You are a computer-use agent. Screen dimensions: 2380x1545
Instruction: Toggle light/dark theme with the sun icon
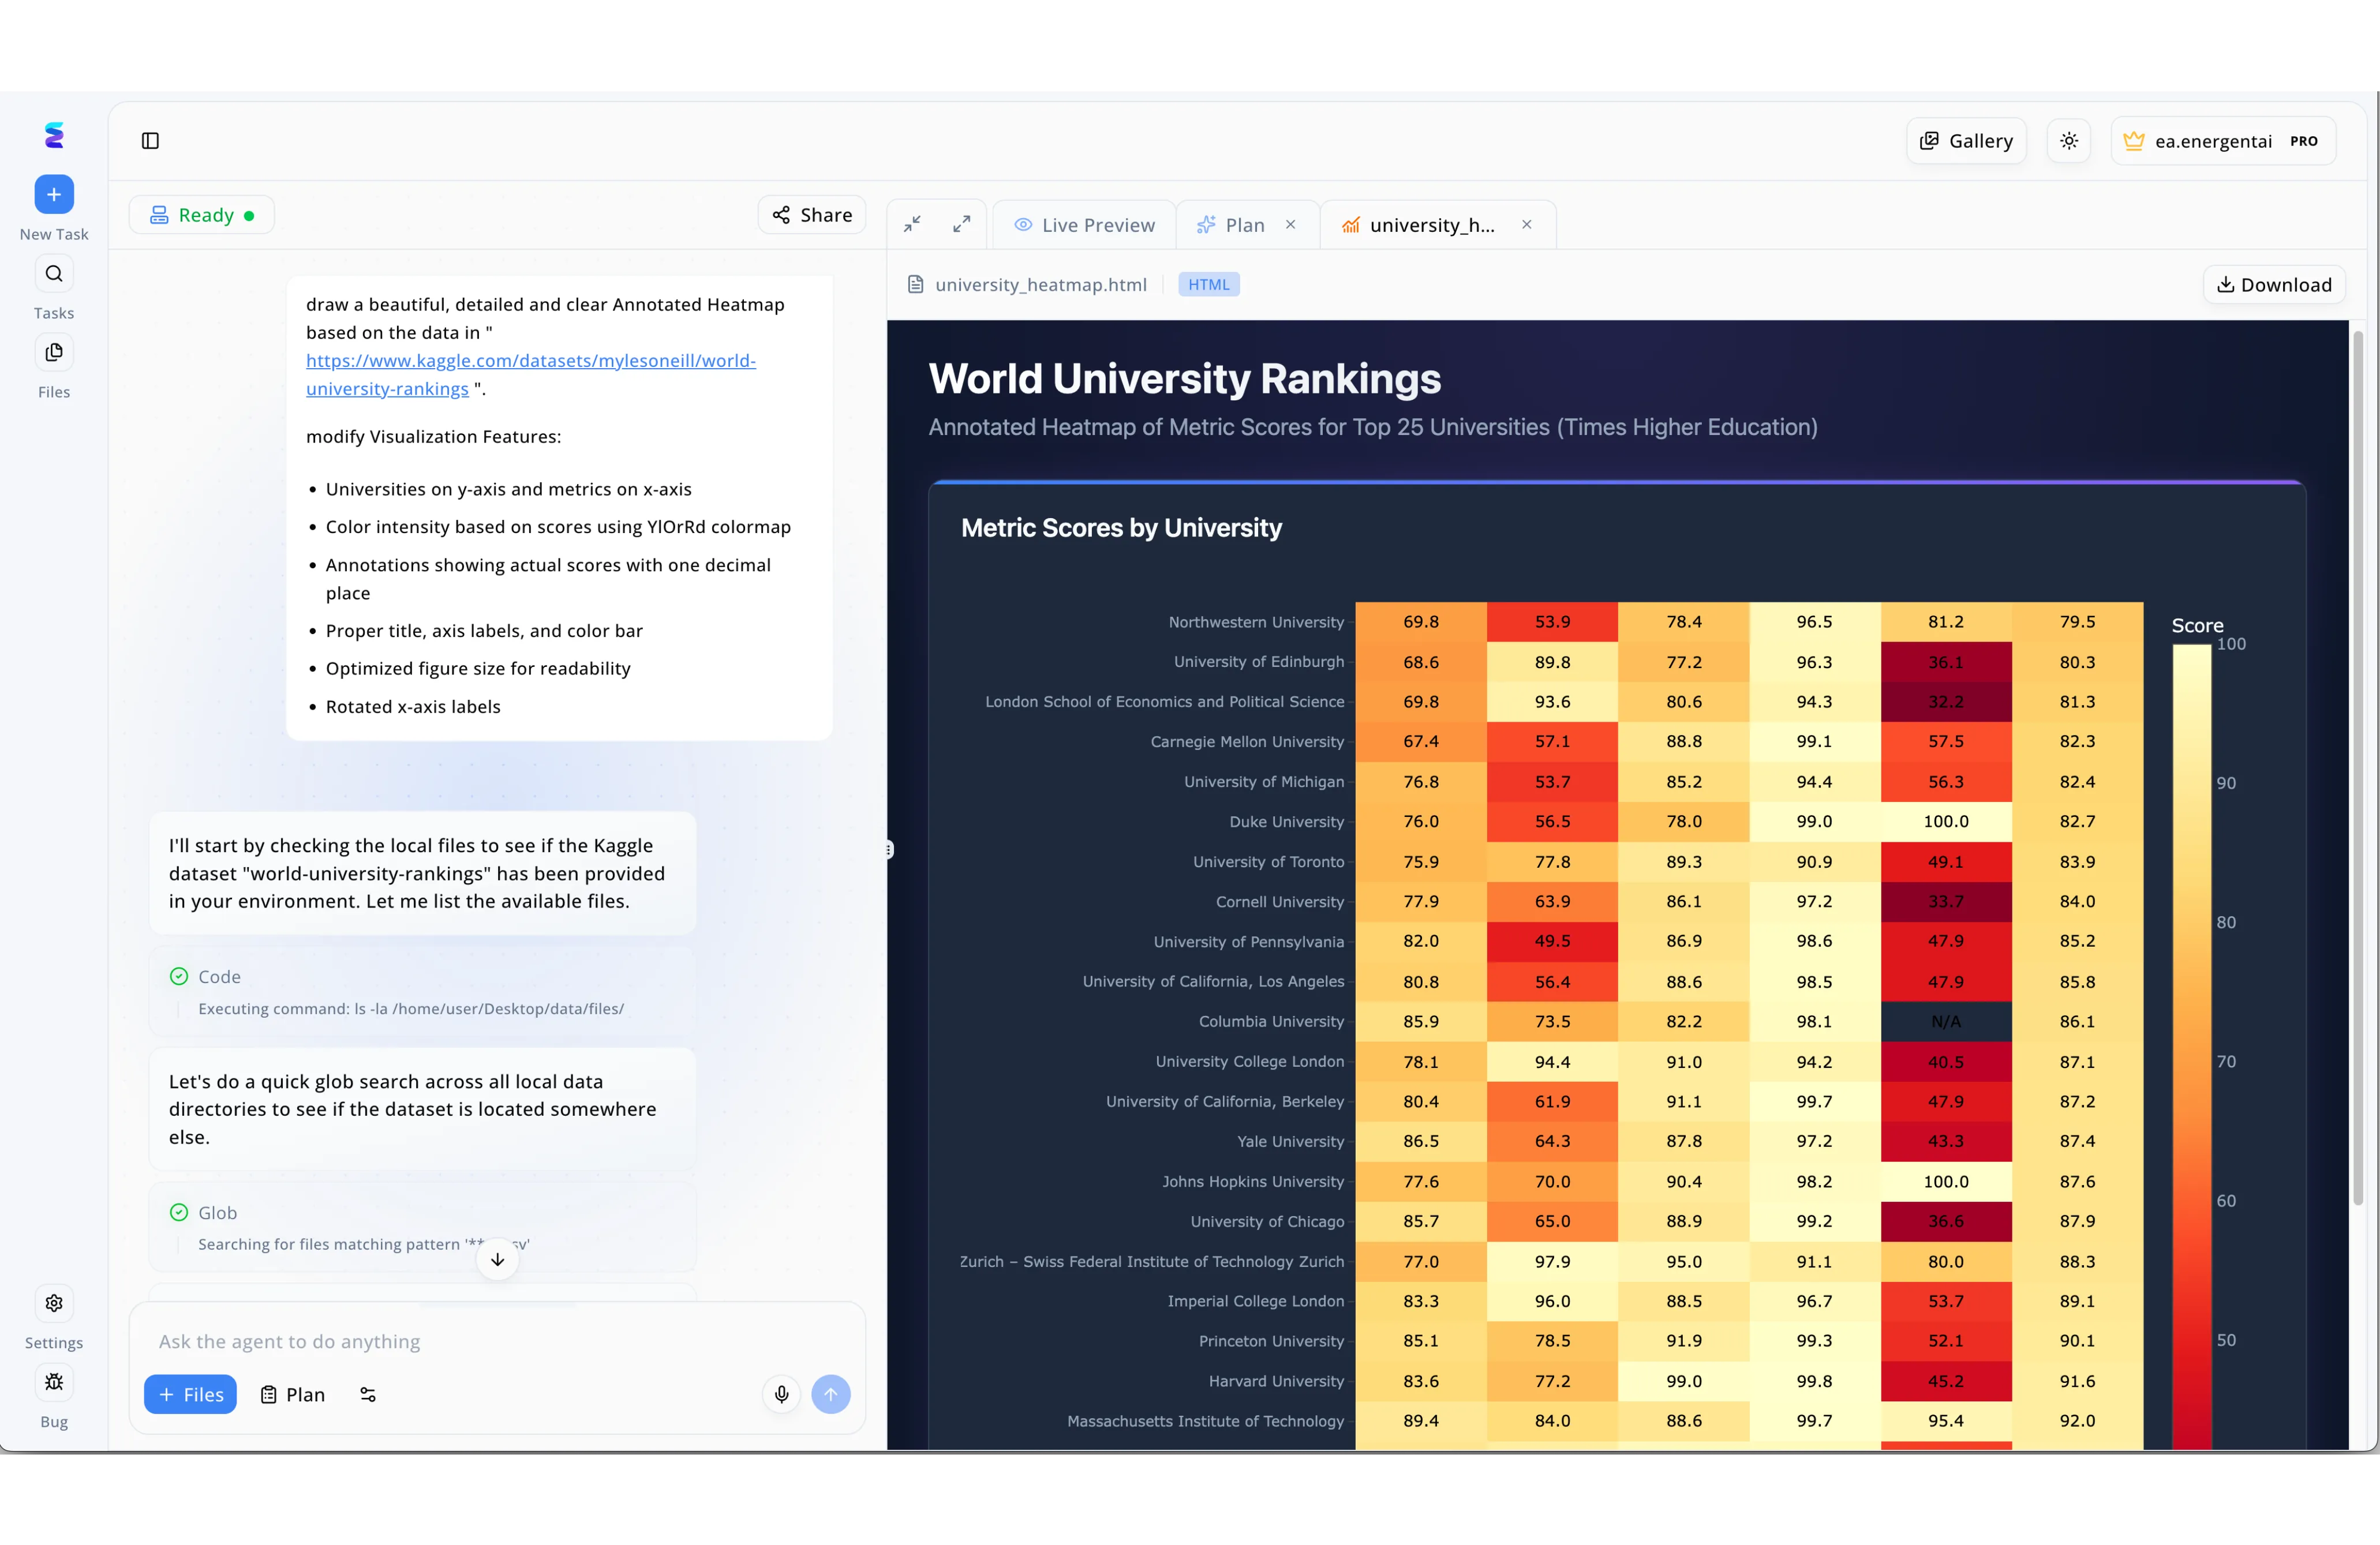tap(2068, 140)
